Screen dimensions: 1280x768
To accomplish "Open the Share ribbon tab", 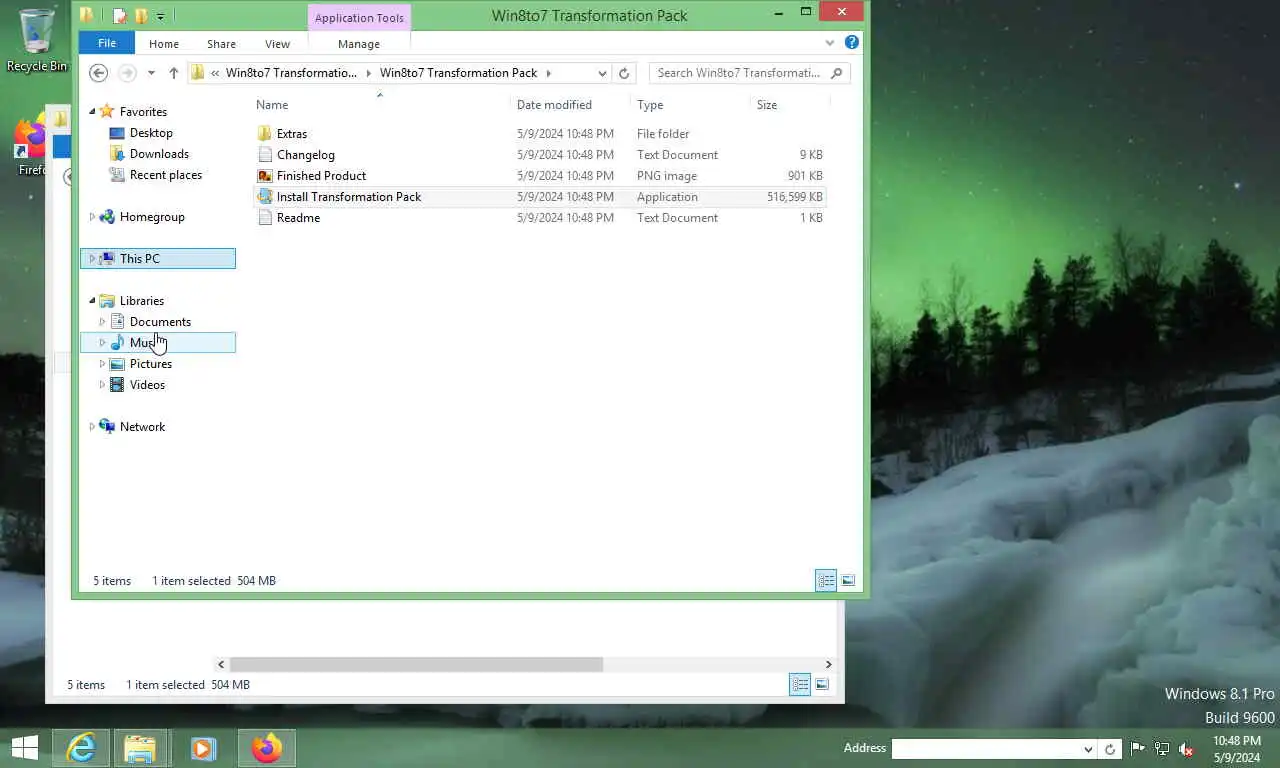I will point(221,44).
